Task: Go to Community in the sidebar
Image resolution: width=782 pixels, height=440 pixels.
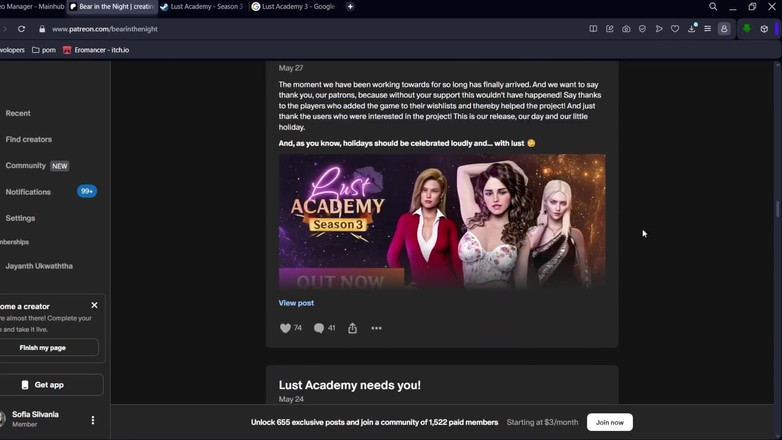Action: coord(26,166)
